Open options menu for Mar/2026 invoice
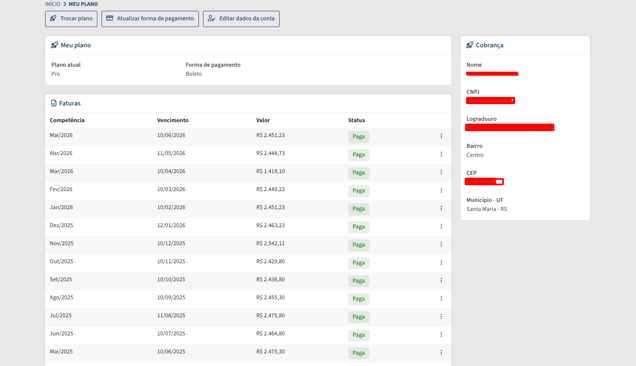This screenshot has width=636, height=366. [441, 172]
